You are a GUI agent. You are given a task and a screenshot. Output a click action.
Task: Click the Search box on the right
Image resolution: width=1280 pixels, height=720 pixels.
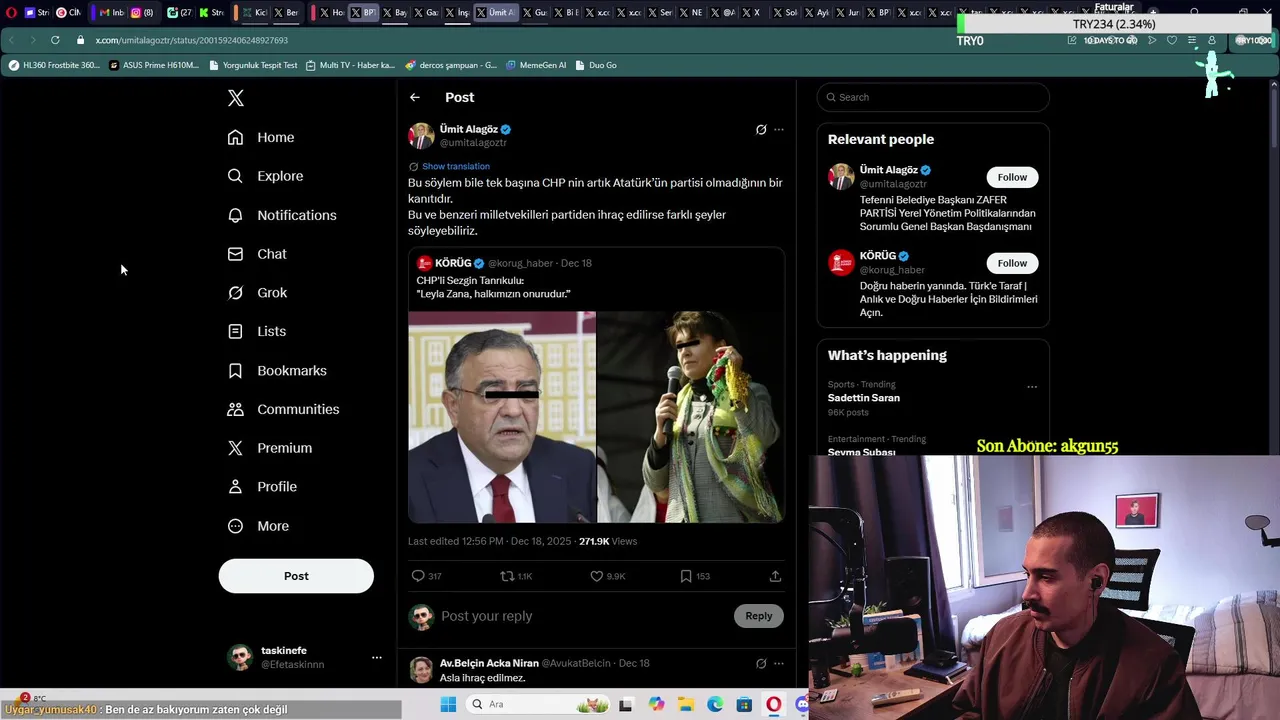(x=933, y=97)
